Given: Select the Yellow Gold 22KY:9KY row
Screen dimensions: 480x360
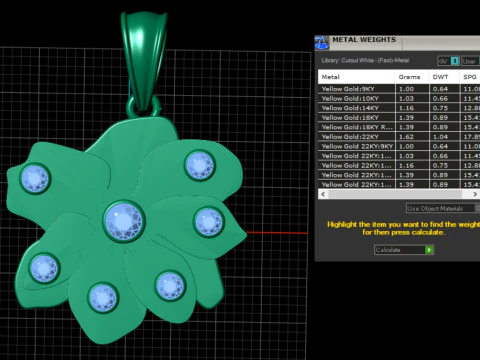Looking at the screenshot, I should pyautogui.click(x=399, y=146).
